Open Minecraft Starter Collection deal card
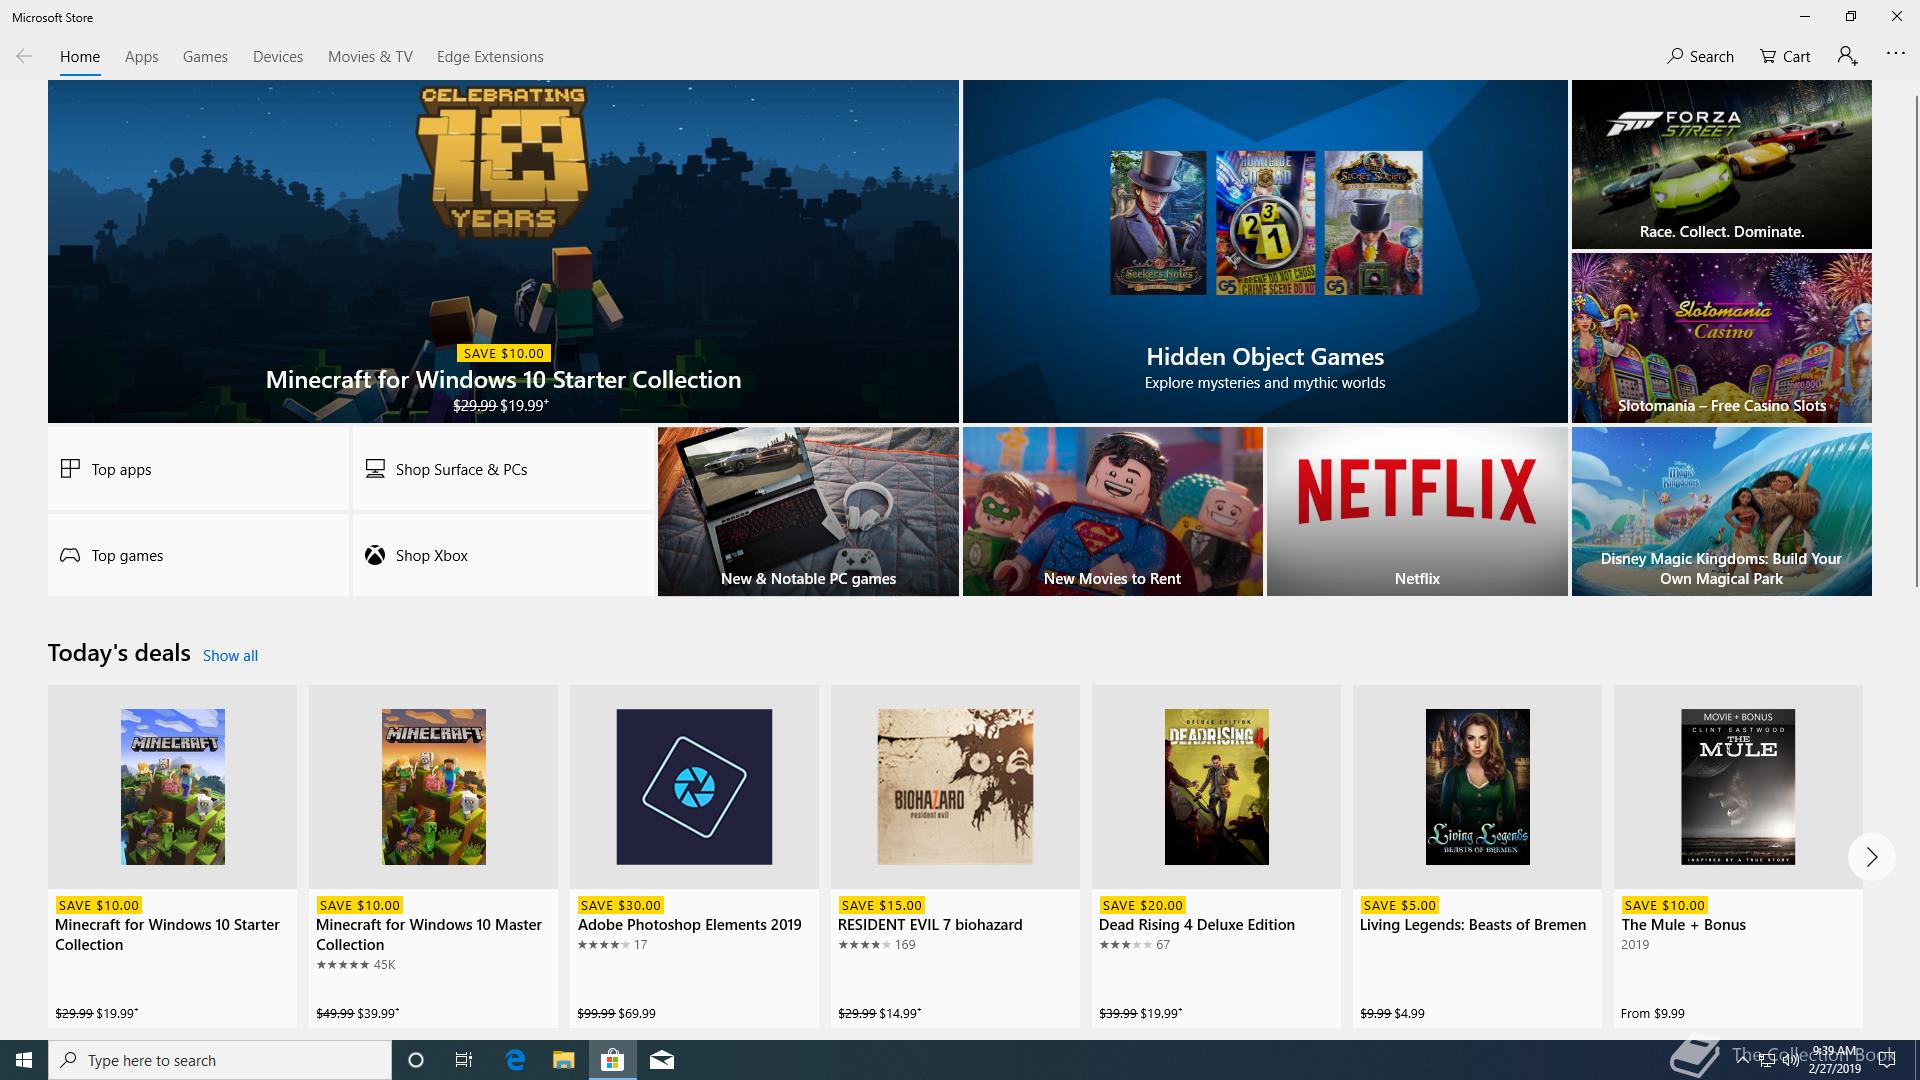Screen dimensions: 1920x1080 tap(172, 856)
